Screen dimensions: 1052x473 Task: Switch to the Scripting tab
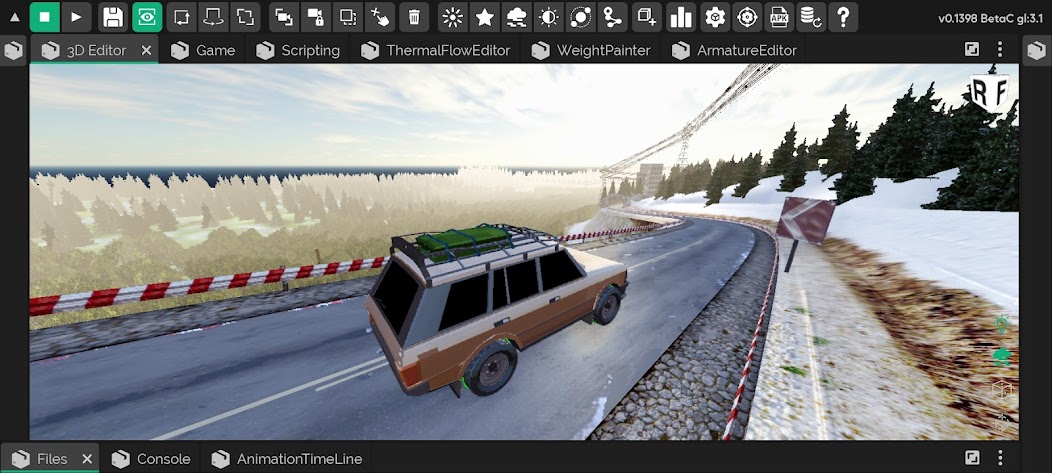tap(298, 50)
